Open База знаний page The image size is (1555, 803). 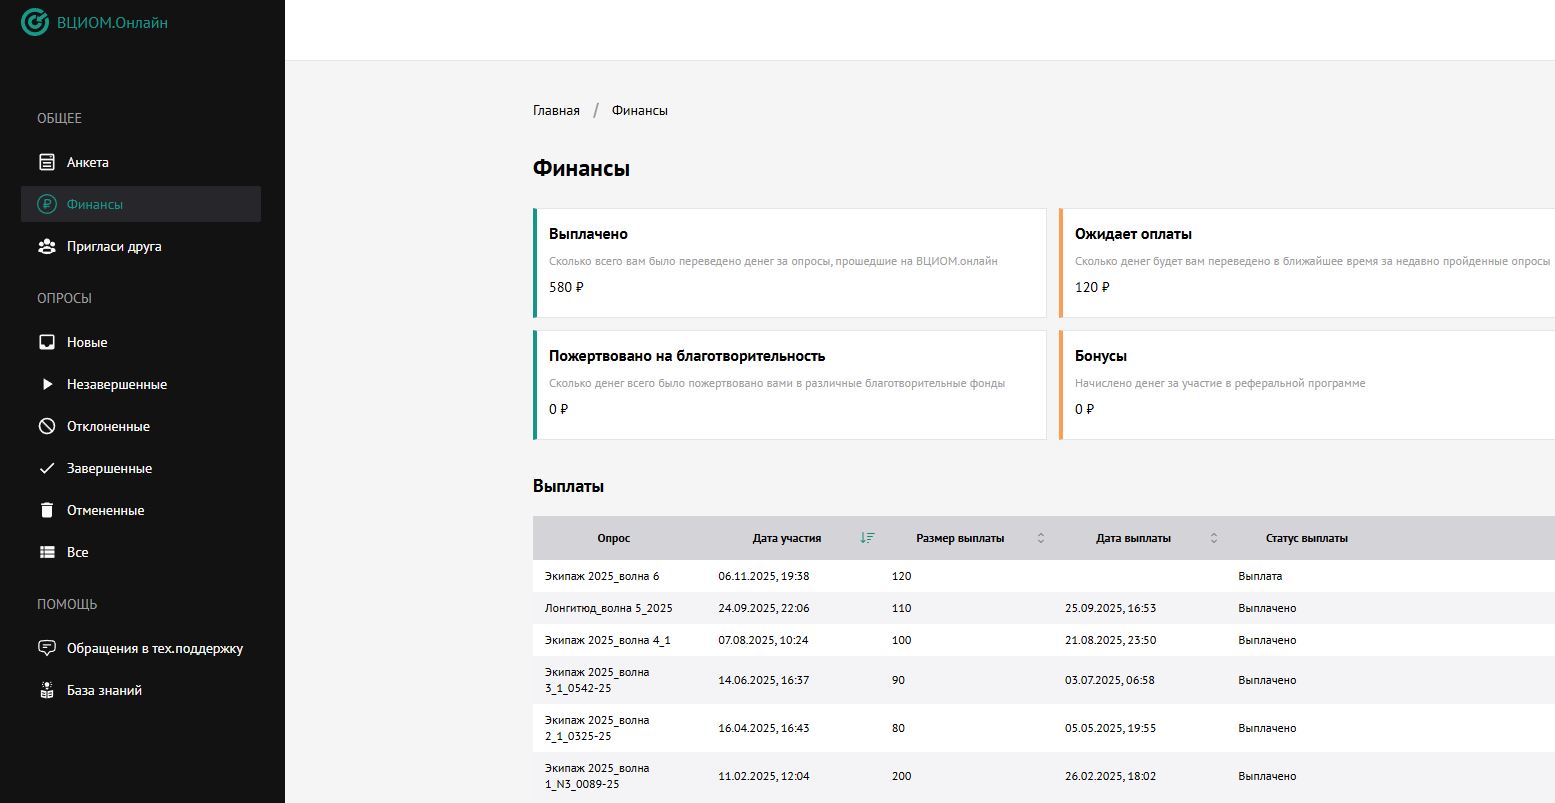[x=141, y=690]
